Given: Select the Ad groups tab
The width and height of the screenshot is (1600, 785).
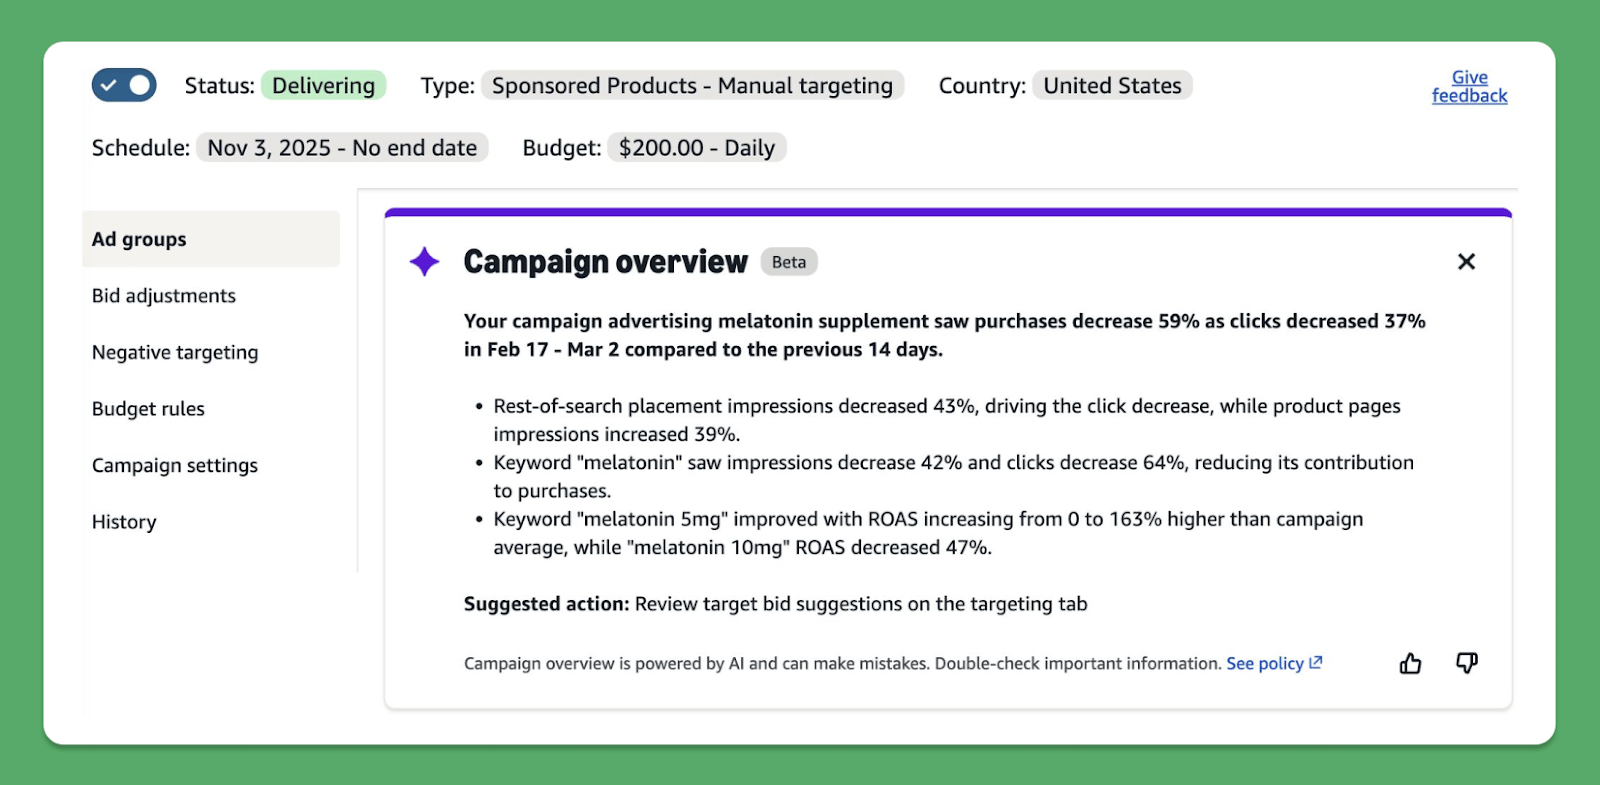Looking at the screenshot, I should click(139, 239).
